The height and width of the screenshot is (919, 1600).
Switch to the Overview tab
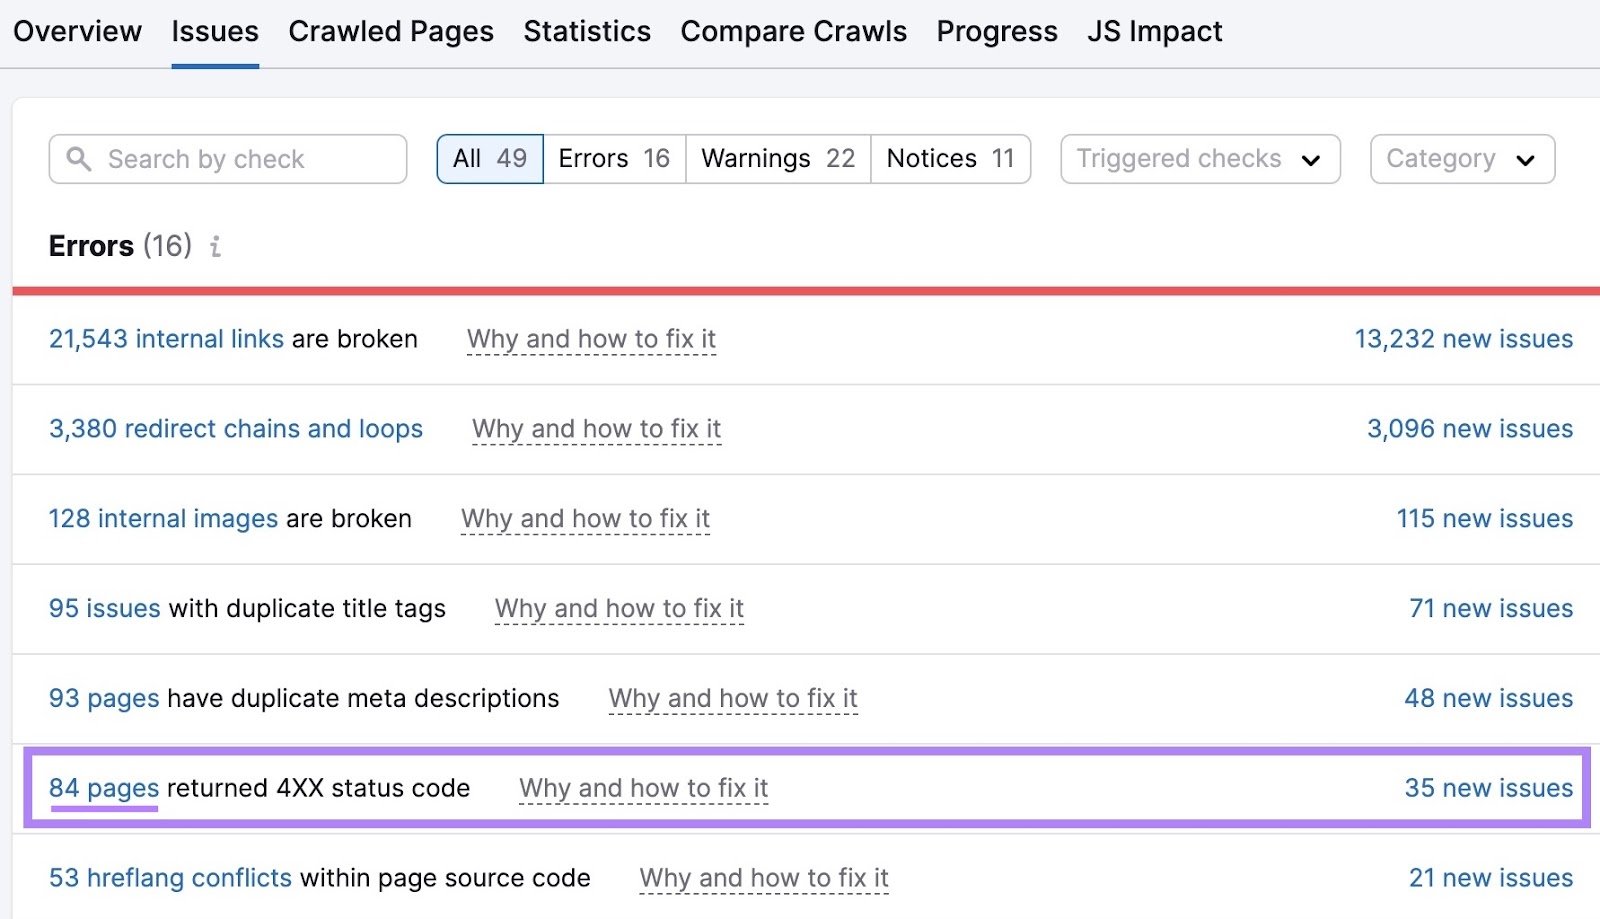coord(77,32)
